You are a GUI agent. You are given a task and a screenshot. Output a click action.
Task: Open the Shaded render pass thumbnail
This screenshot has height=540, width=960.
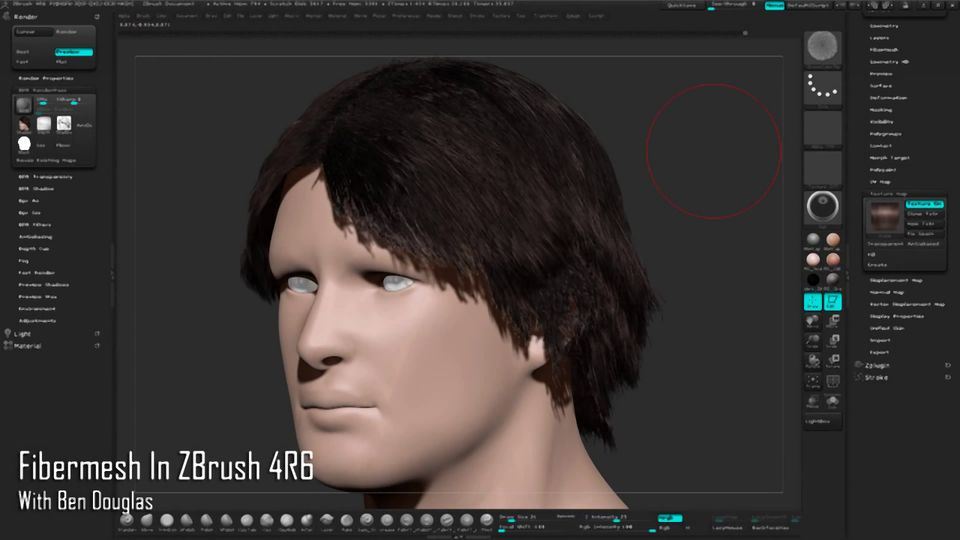point(24,126)
